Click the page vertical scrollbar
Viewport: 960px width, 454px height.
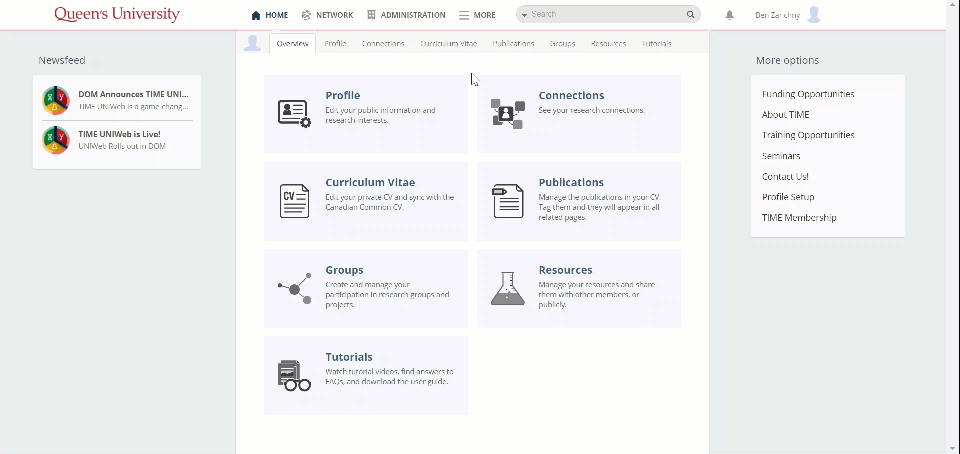952,227
